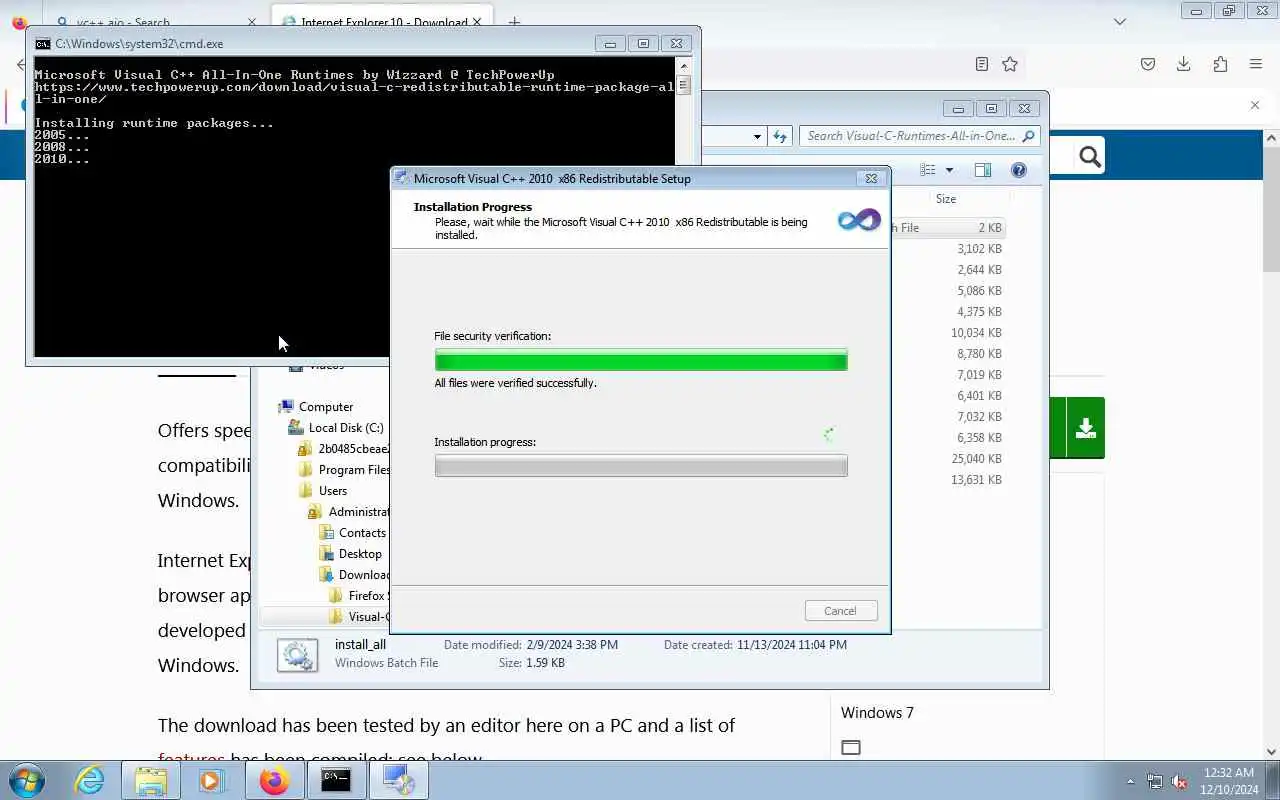Open Windows Explorer taskbar icon
This screenshot has width=1280, height=800.
click(x=151, y=780)
